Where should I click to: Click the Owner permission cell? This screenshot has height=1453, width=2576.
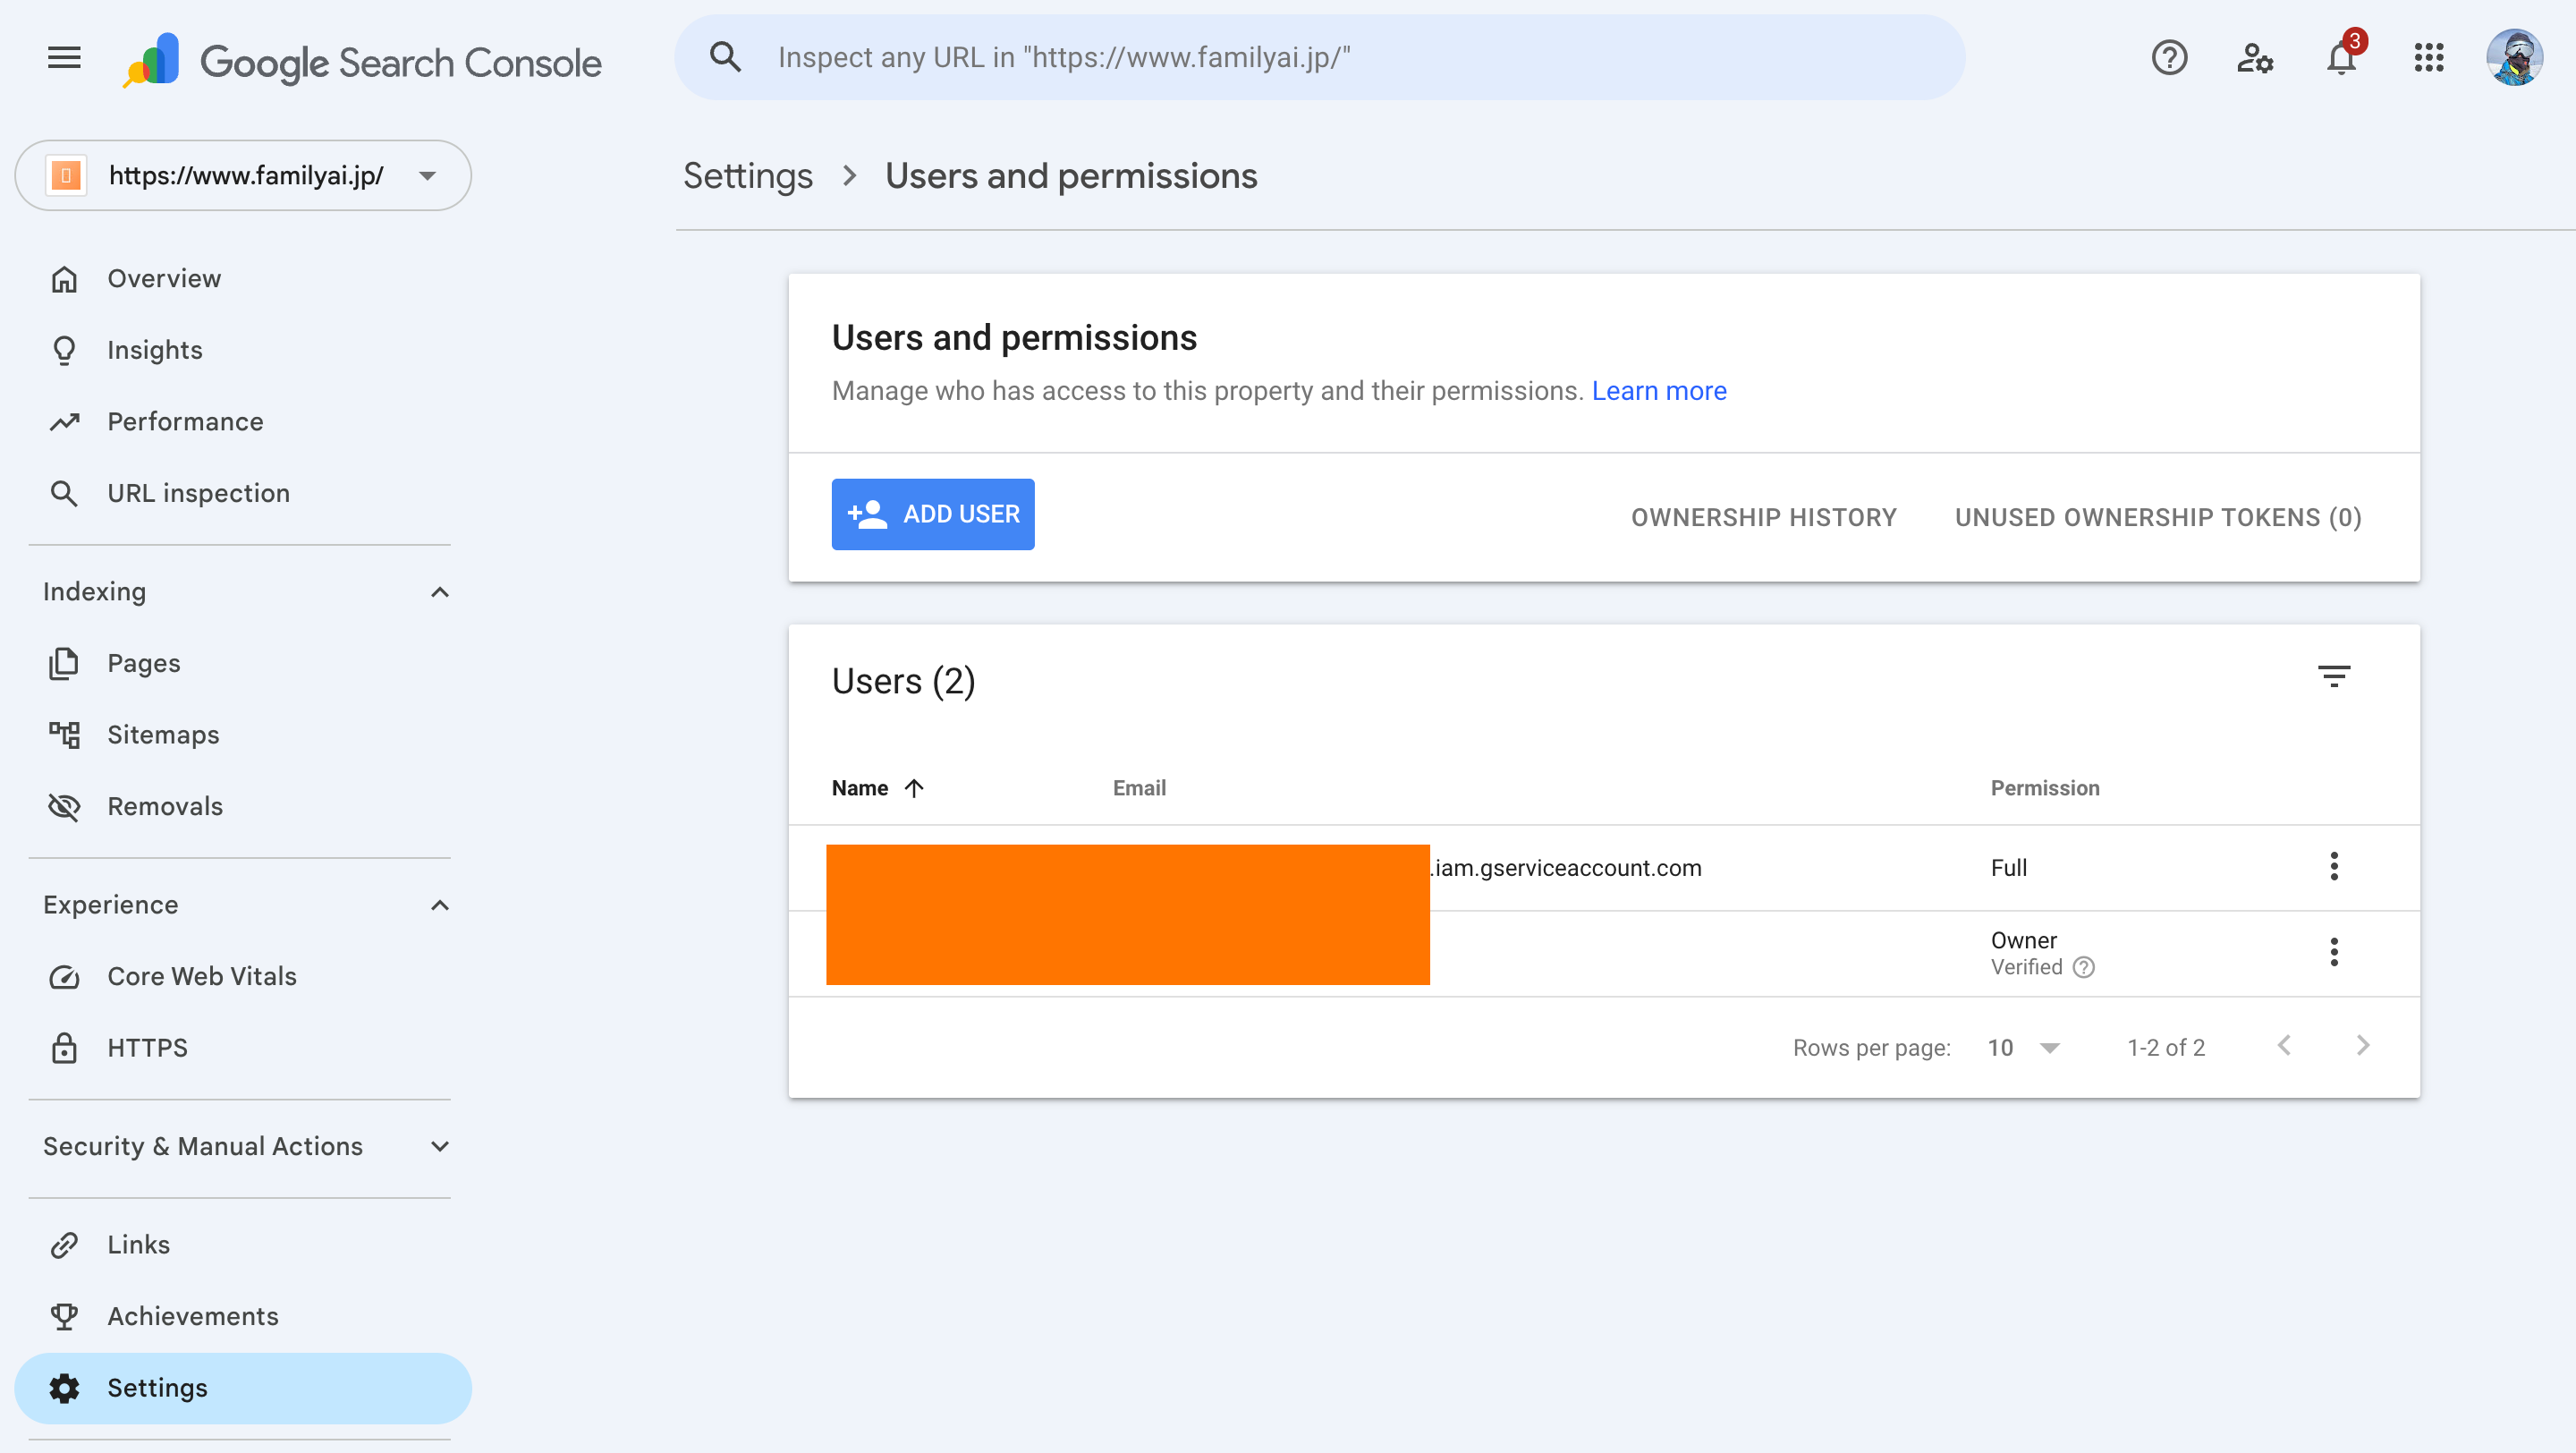[x=2024, y=941]
